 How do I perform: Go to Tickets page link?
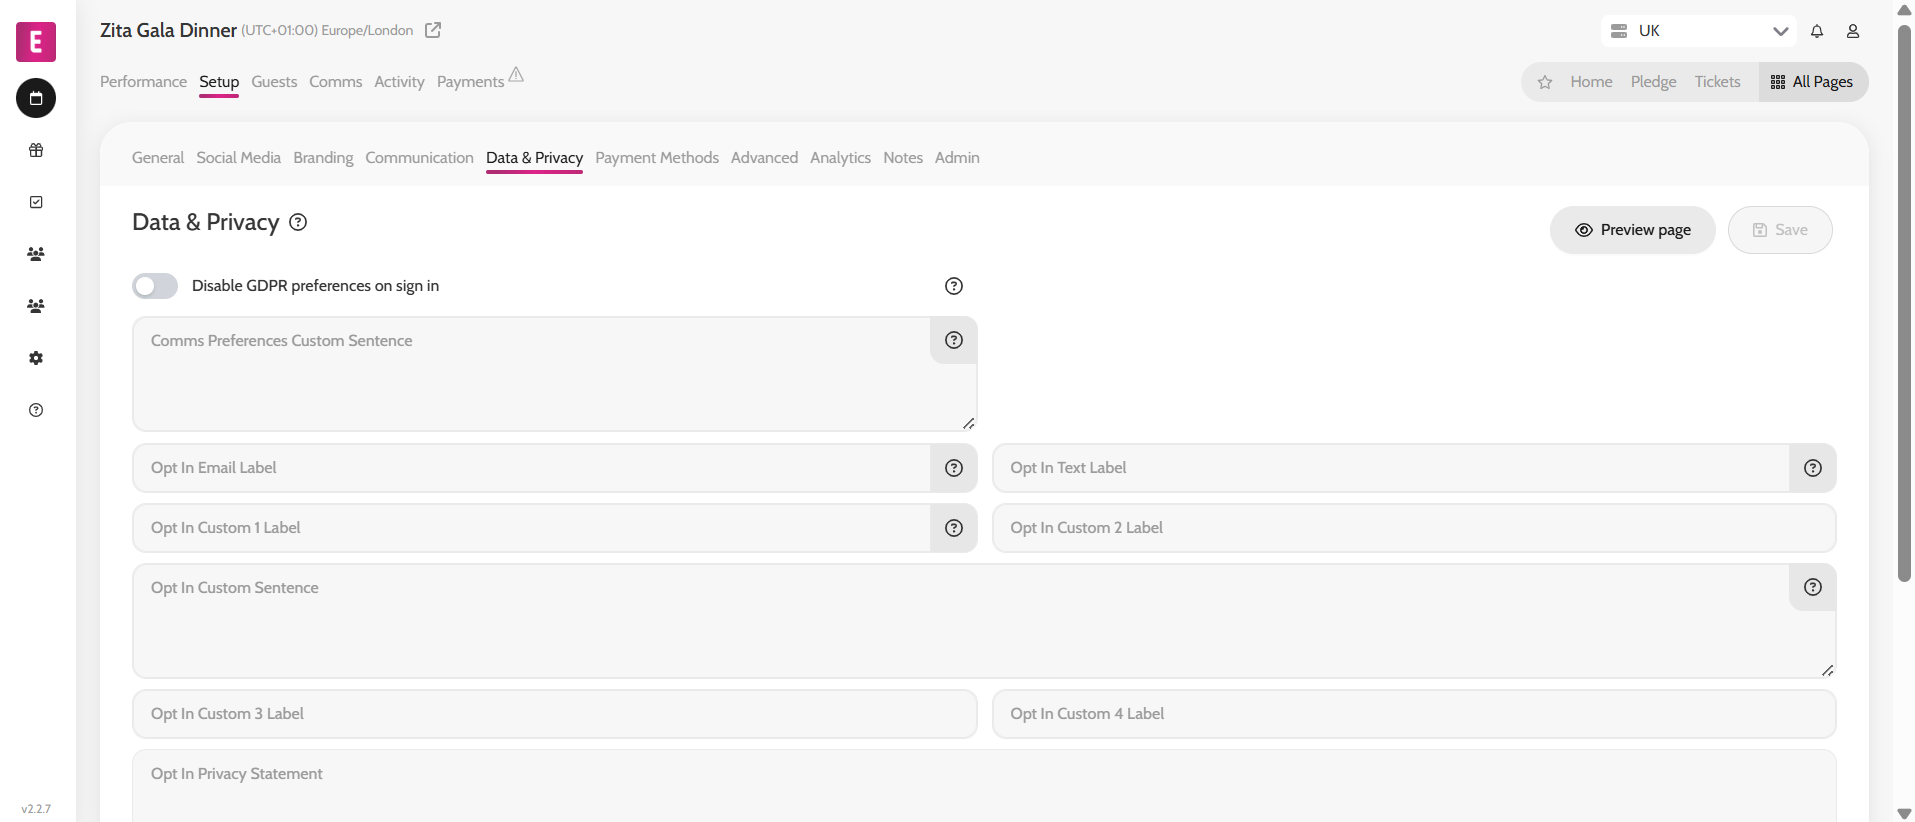[1717, 82]
